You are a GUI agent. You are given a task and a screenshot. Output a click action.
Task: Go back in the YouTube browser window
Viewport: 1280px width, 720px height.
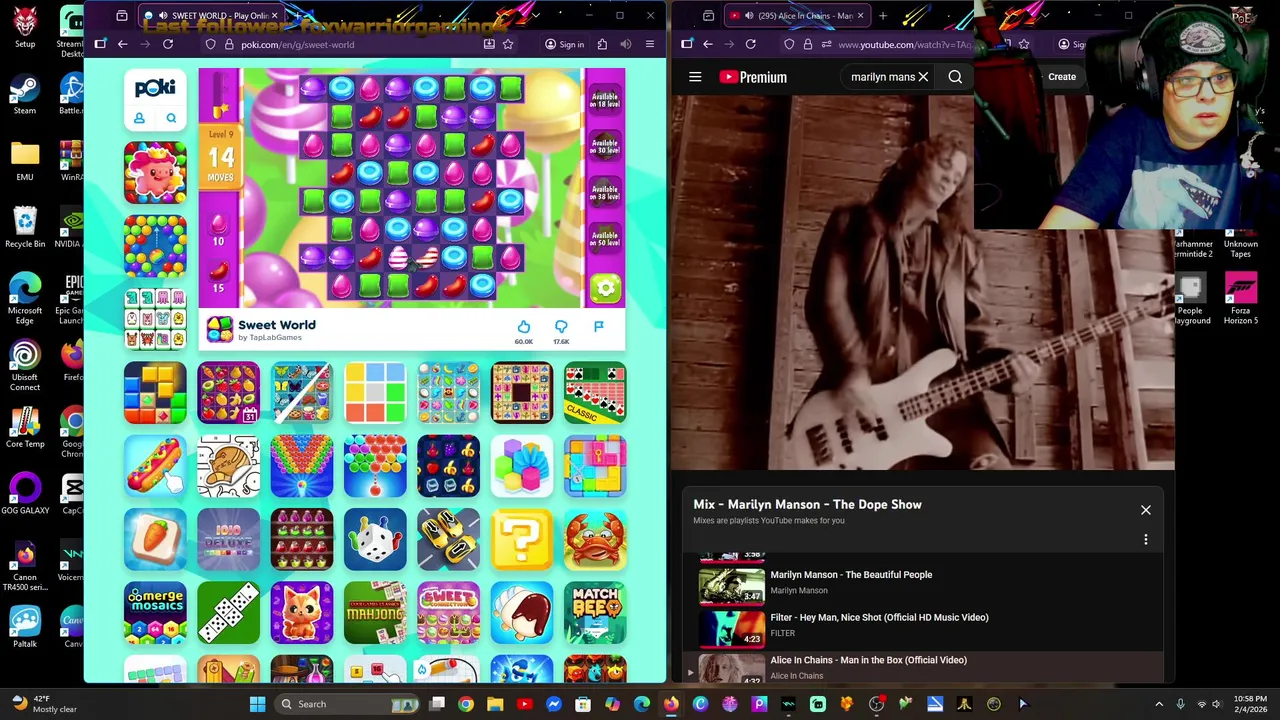pyautogui.click(x=707, y=44)
